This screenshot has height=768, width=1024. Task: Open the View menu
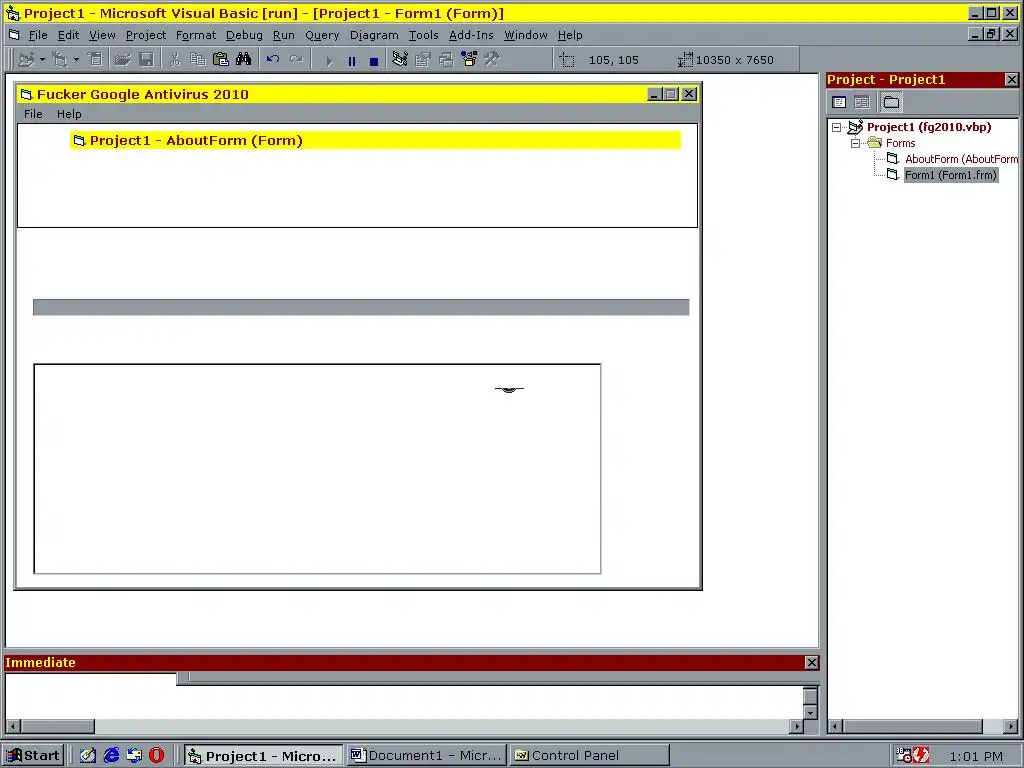[x=103, y=35]
